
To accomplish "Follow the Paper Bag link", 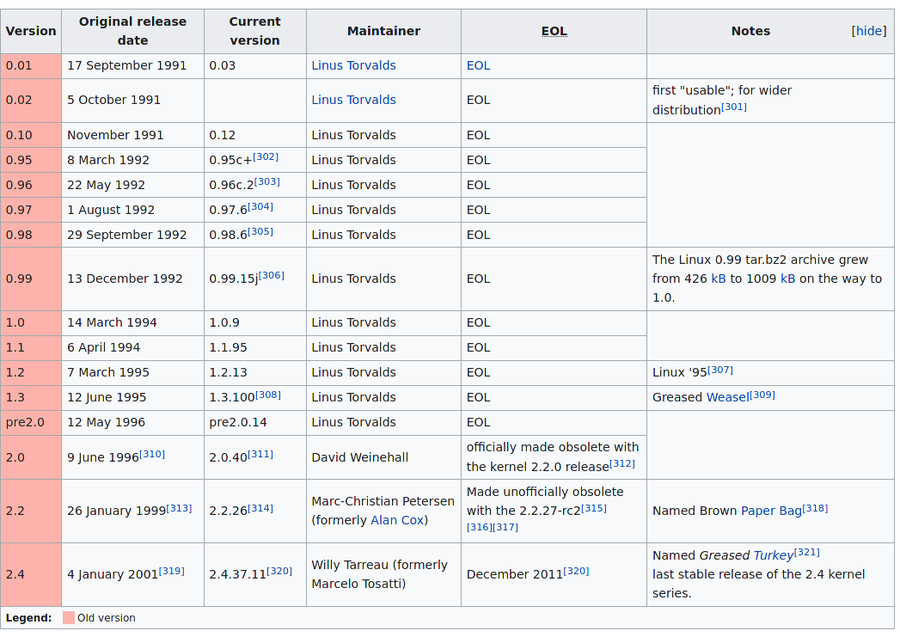I will click(x=771, y=511).
